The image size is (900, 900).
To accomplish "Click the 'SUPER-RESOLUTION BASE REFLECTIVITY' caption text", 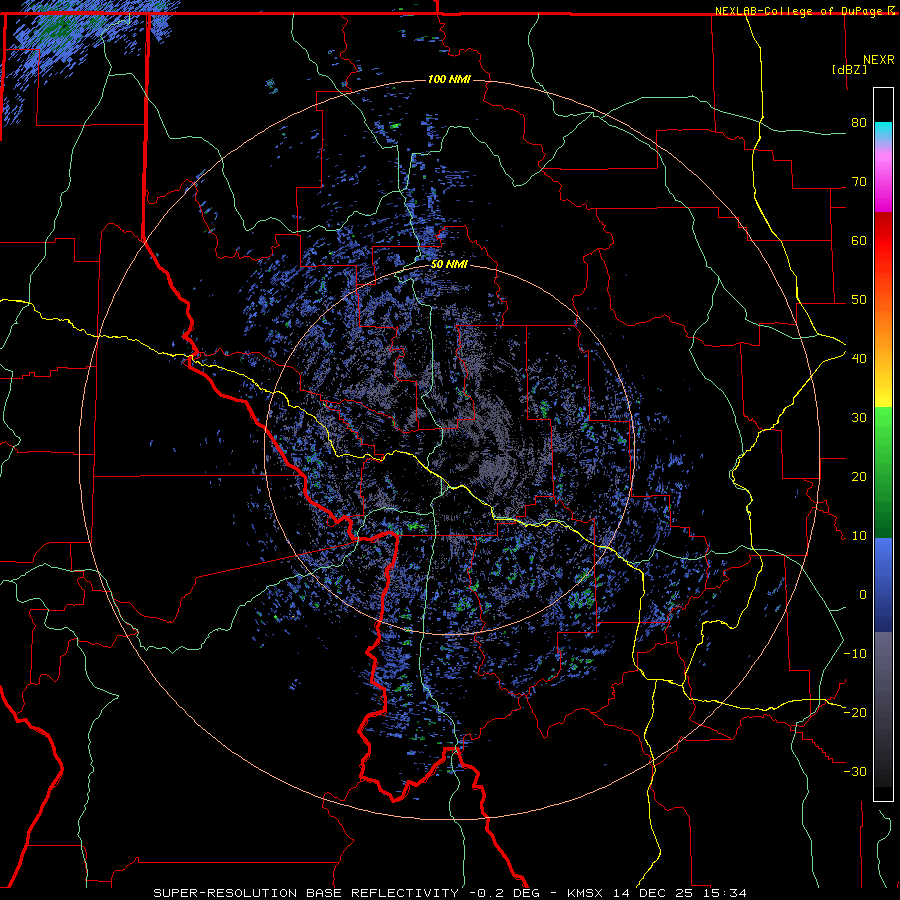I will click(306, 893).
